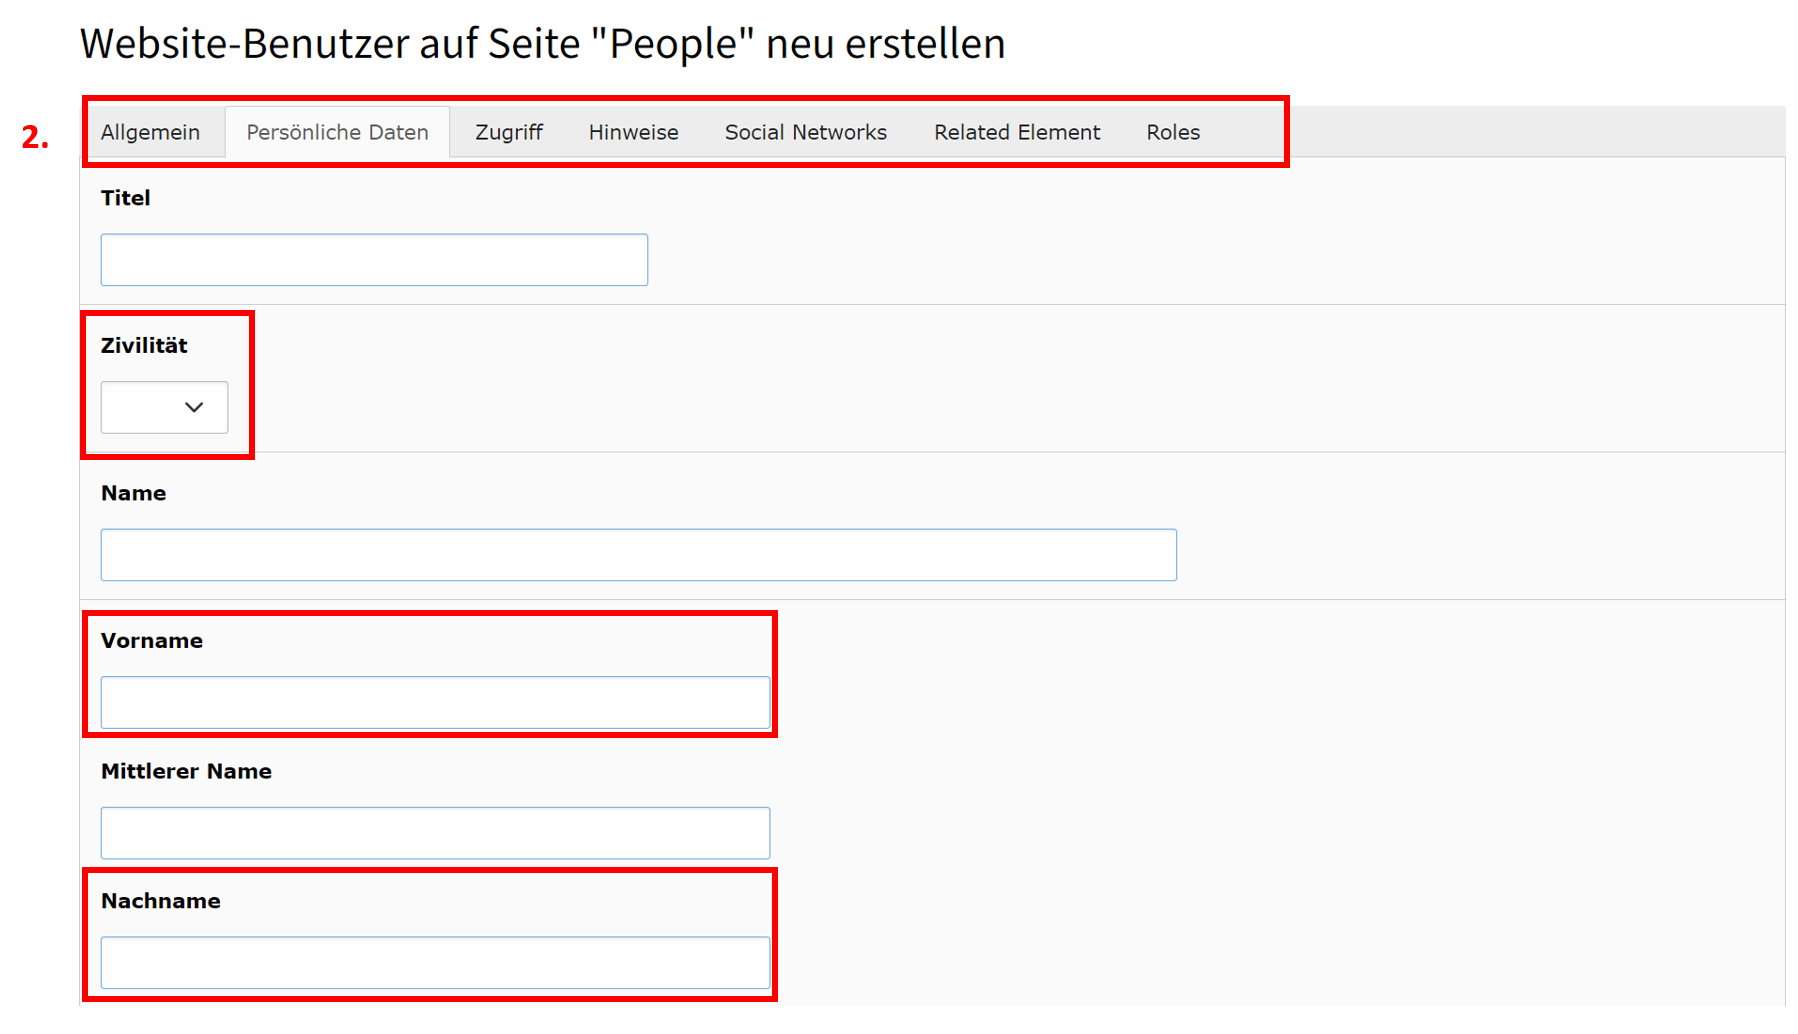The height and width of the screenshot is (1034, 1798).
Task: Select the Persönliche Daten tab
Action: click(338, 132)
